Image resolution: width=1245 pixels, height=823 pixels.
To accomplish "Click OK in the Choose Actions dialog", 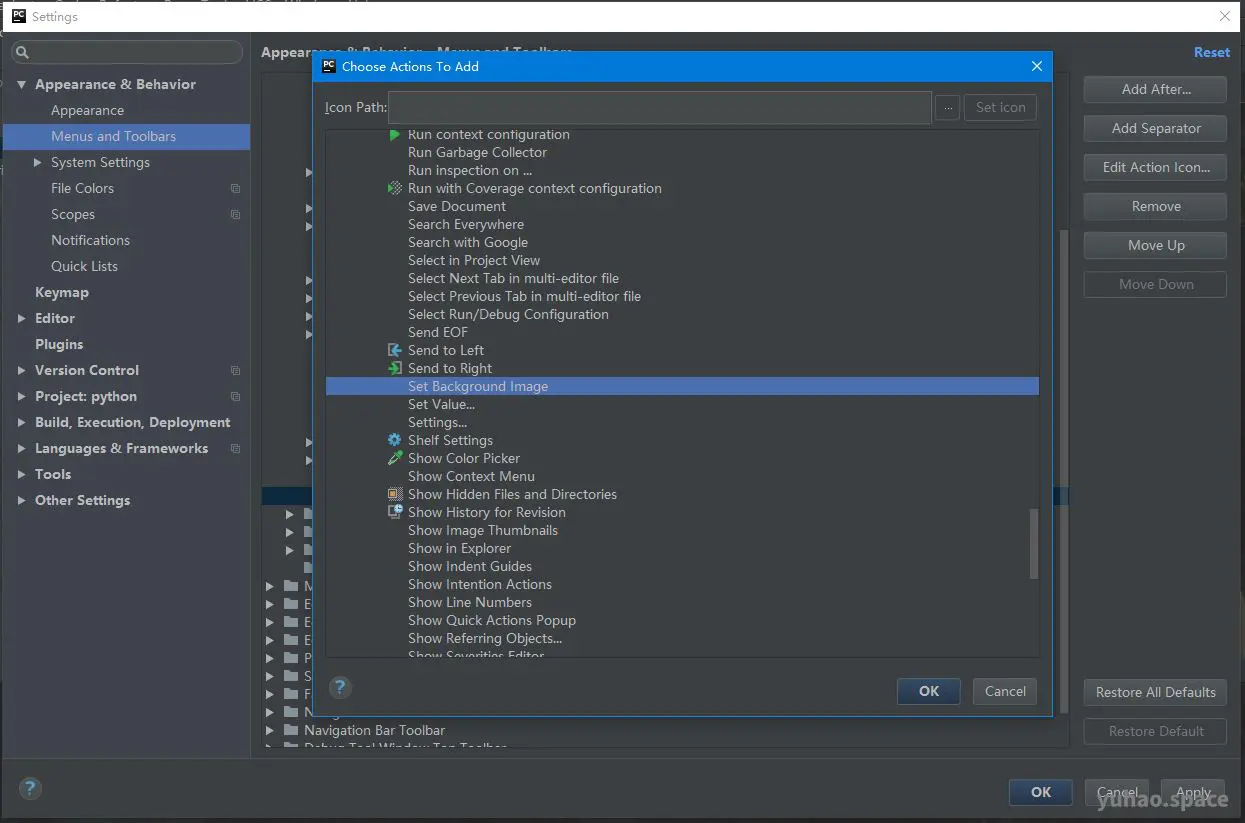I will (929, 691).
